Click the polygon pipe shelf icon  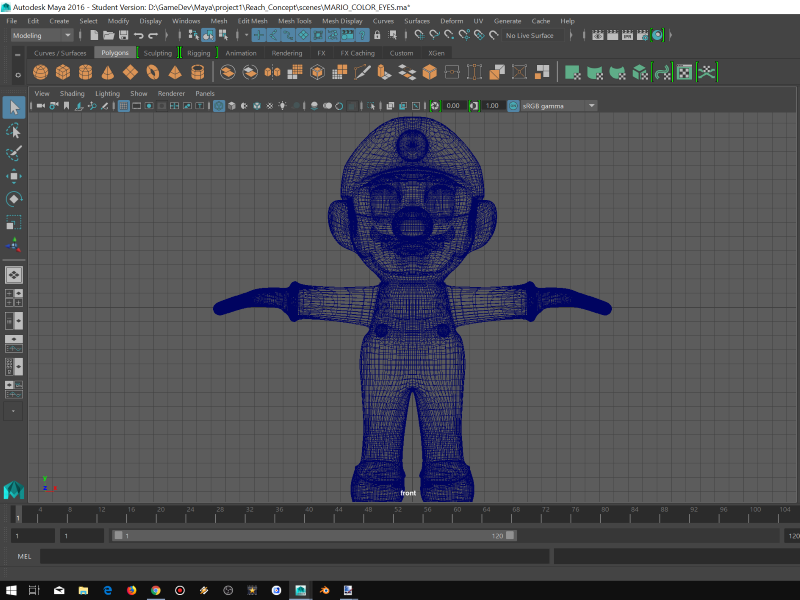[198, 72]
